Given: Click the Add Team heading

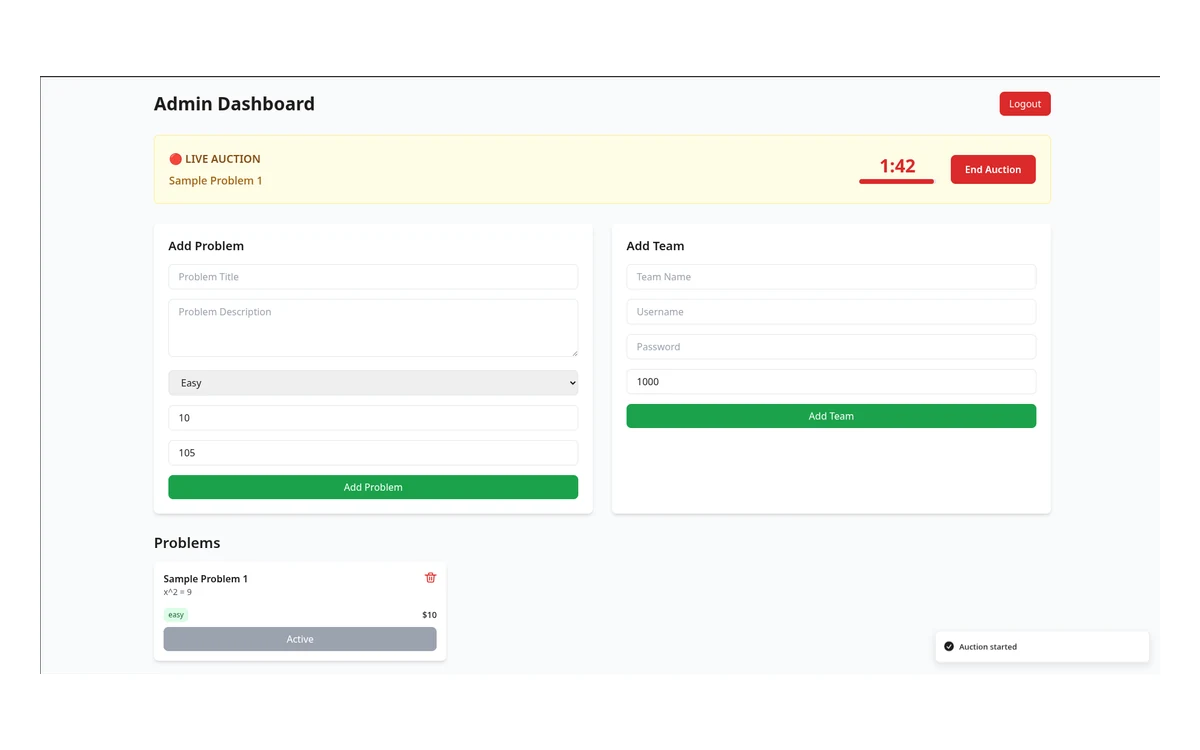Looking at the screenshot, I should [x=655, y=246].
